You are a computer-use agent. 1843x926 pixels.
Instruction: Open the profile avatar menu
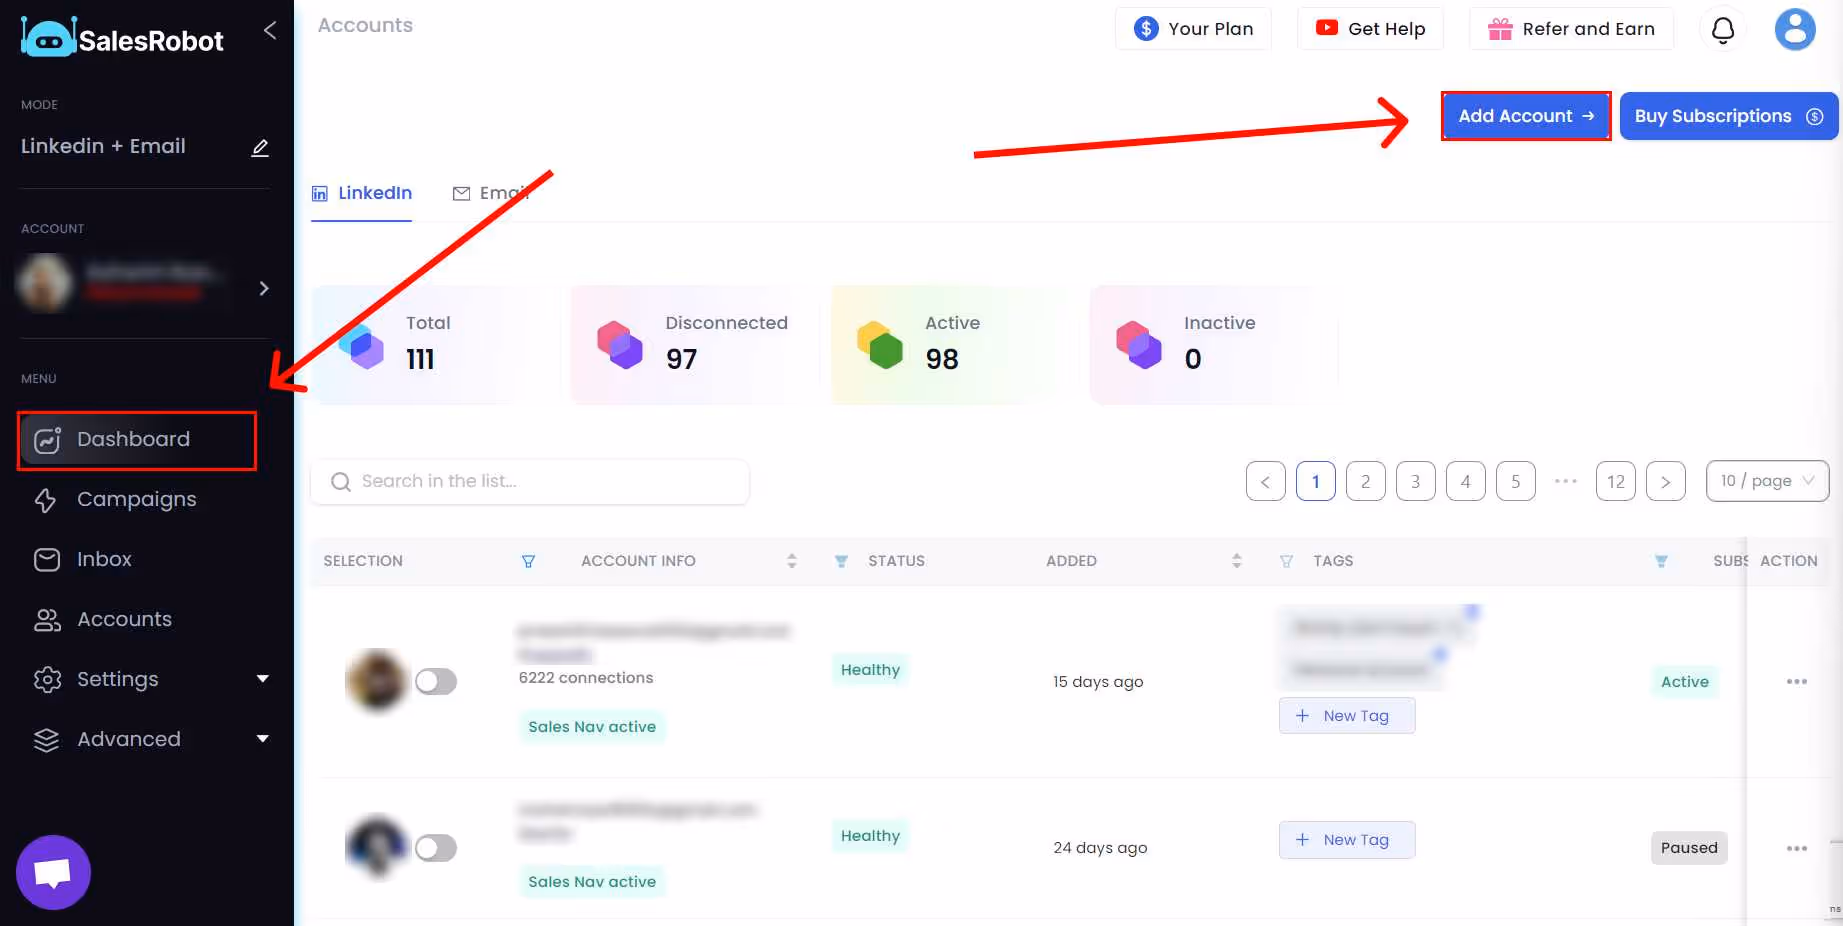(x=1795, y=29)
